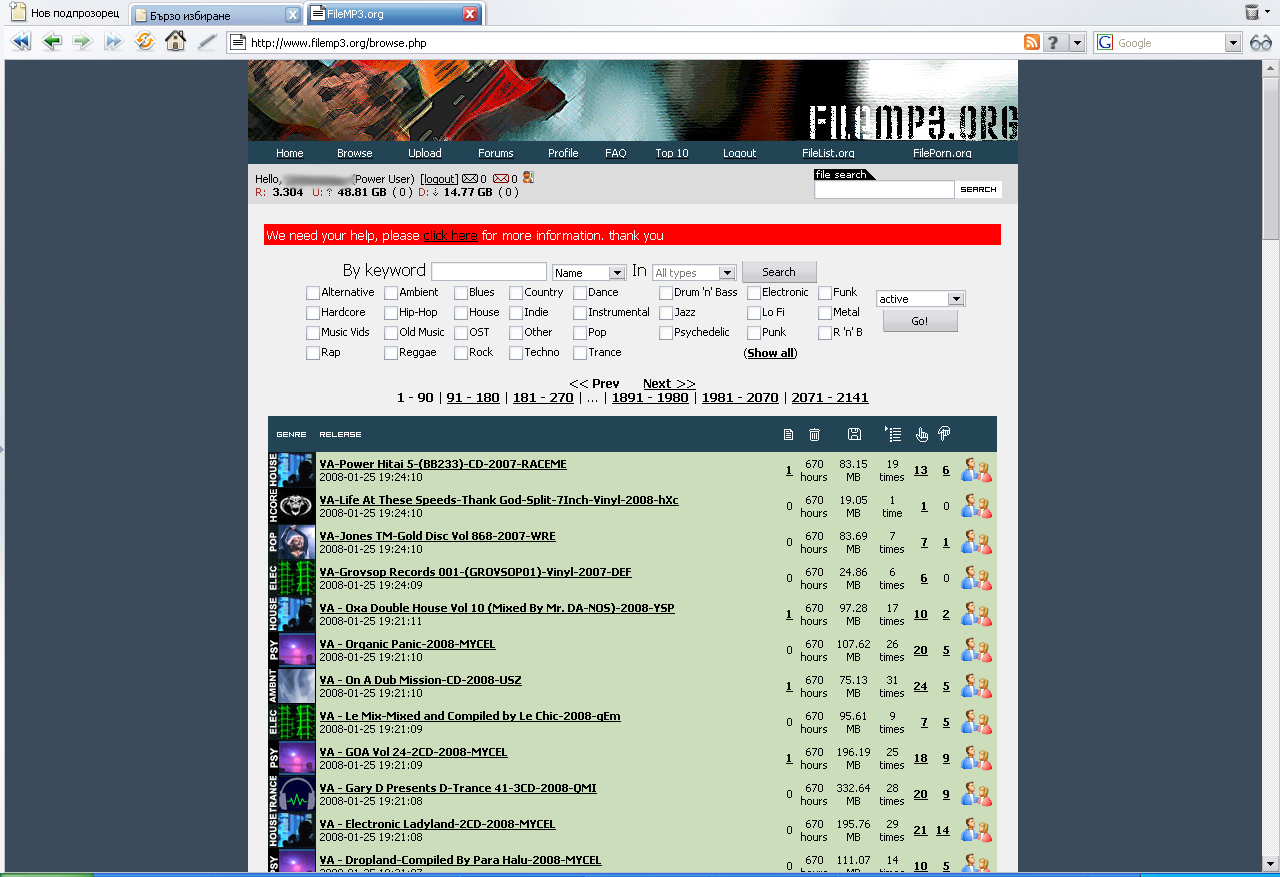Open the Profile menu item
This screenshot has height=877, width=1280.
click(563, 153)
